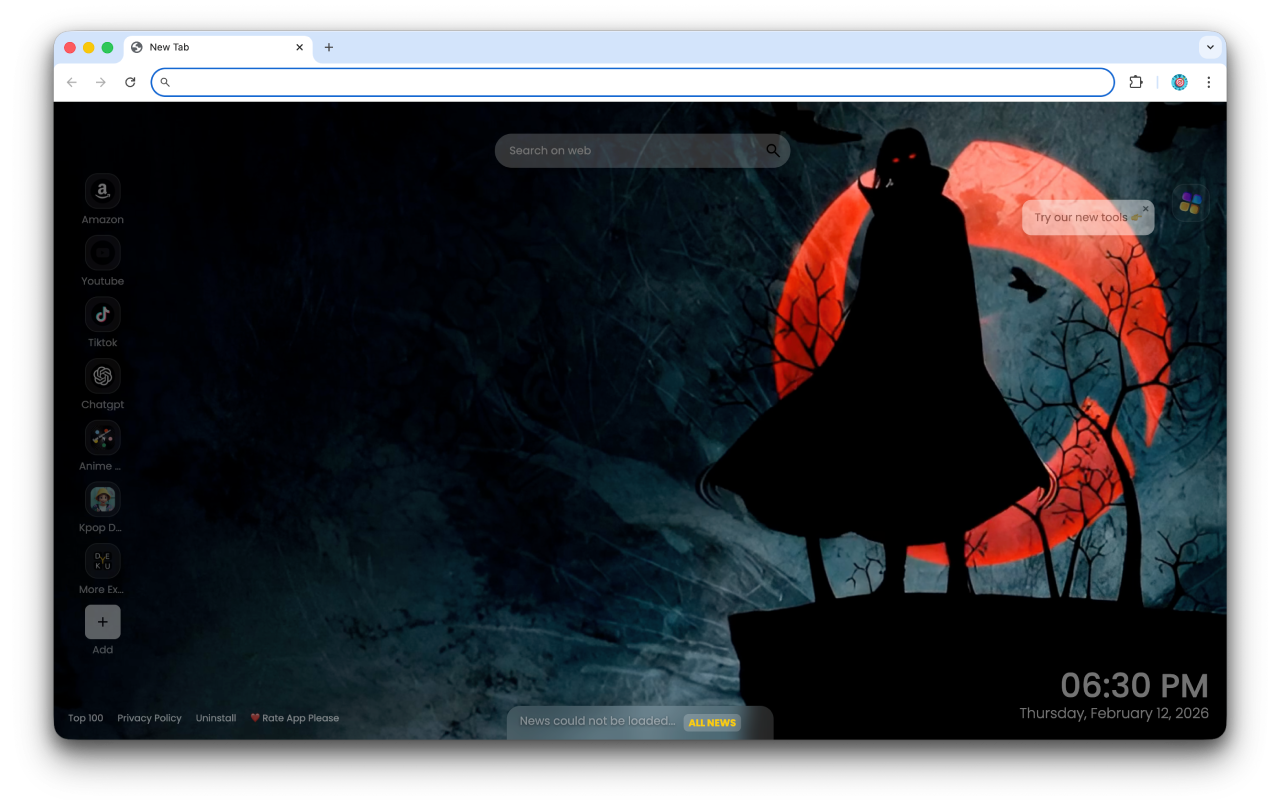Open a new tab with plus button
The height and width of the screenshot is (800, 1280).
pyautogui.click(x=328, y=47)
